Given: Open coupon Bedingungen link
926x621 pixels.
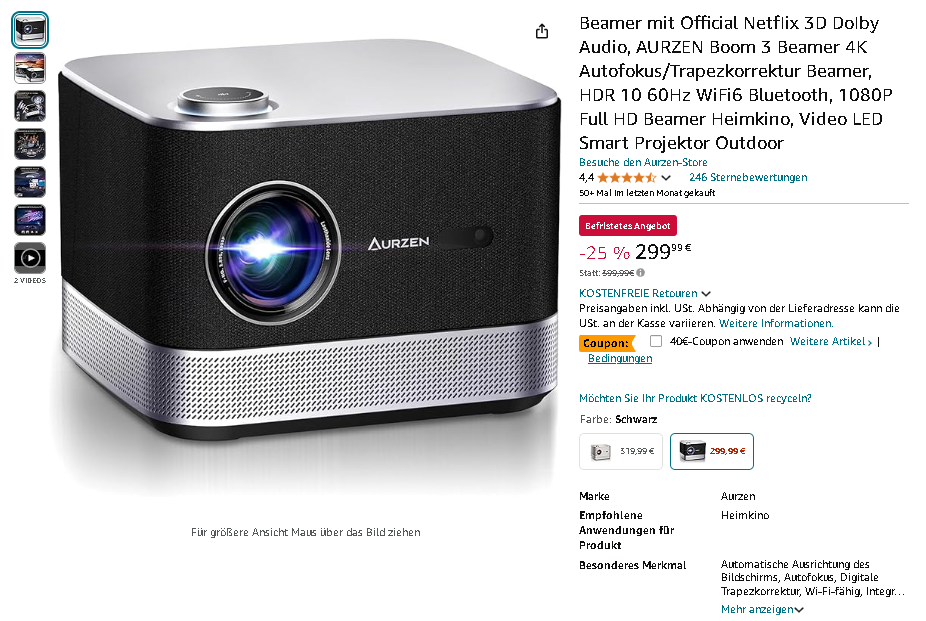Looking at the screenshot, I should (x=620, y=358).
